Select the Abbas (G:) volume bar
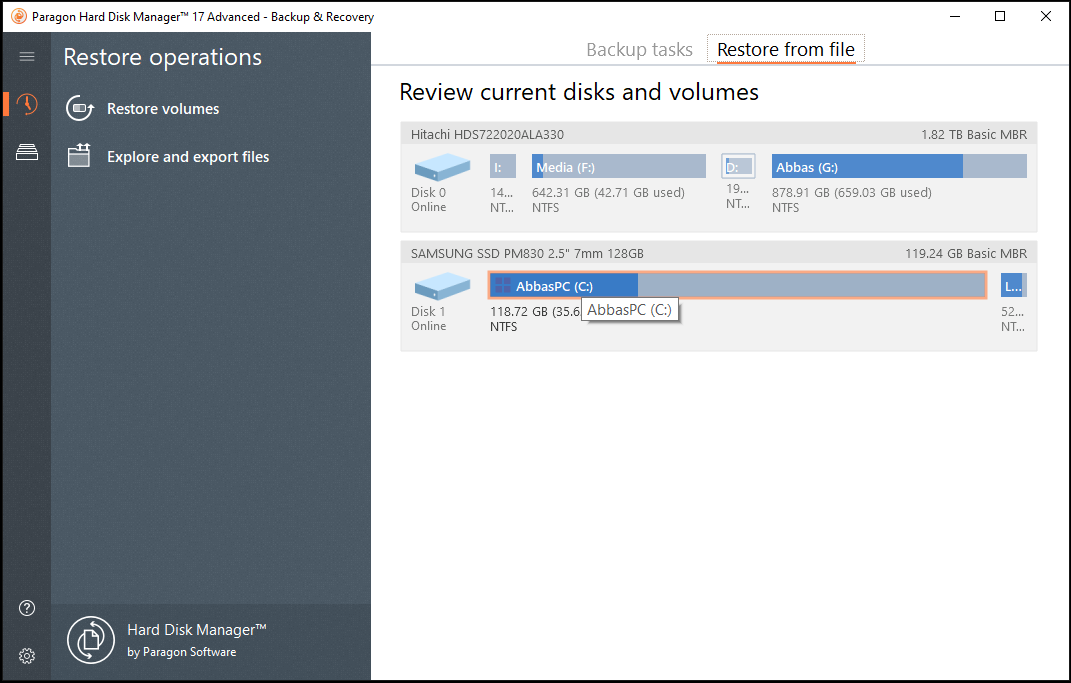1071x683 pixels. (x=899, y=167)
